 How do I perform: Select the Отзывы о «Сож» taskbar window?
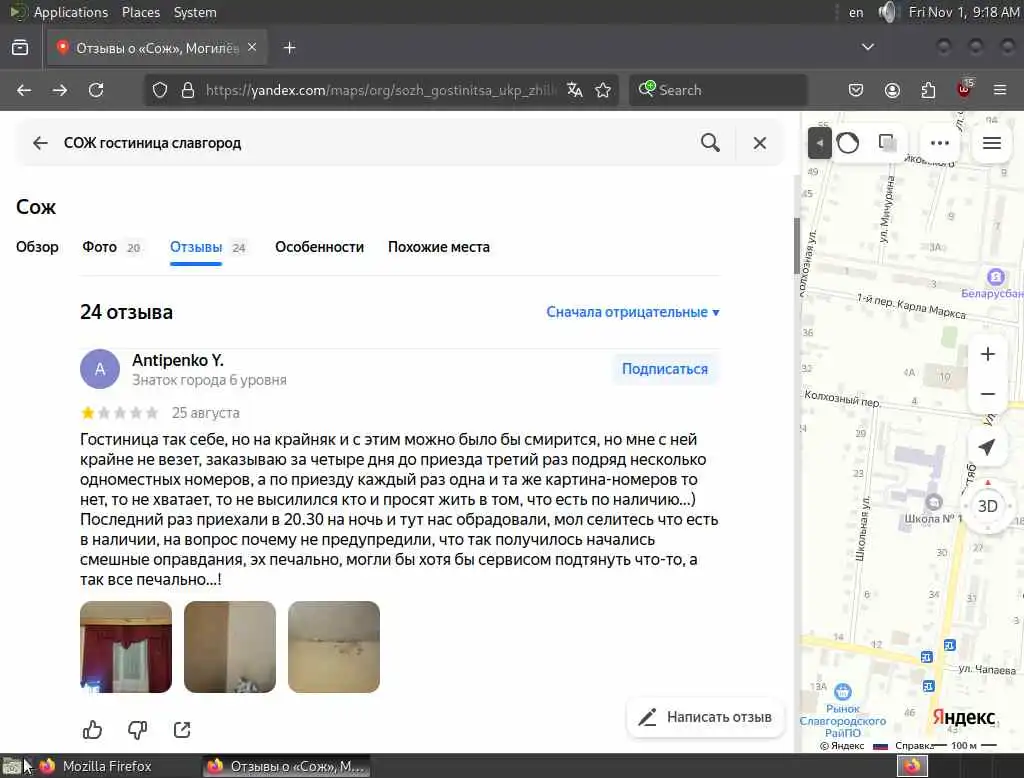[x=286, y=766]
